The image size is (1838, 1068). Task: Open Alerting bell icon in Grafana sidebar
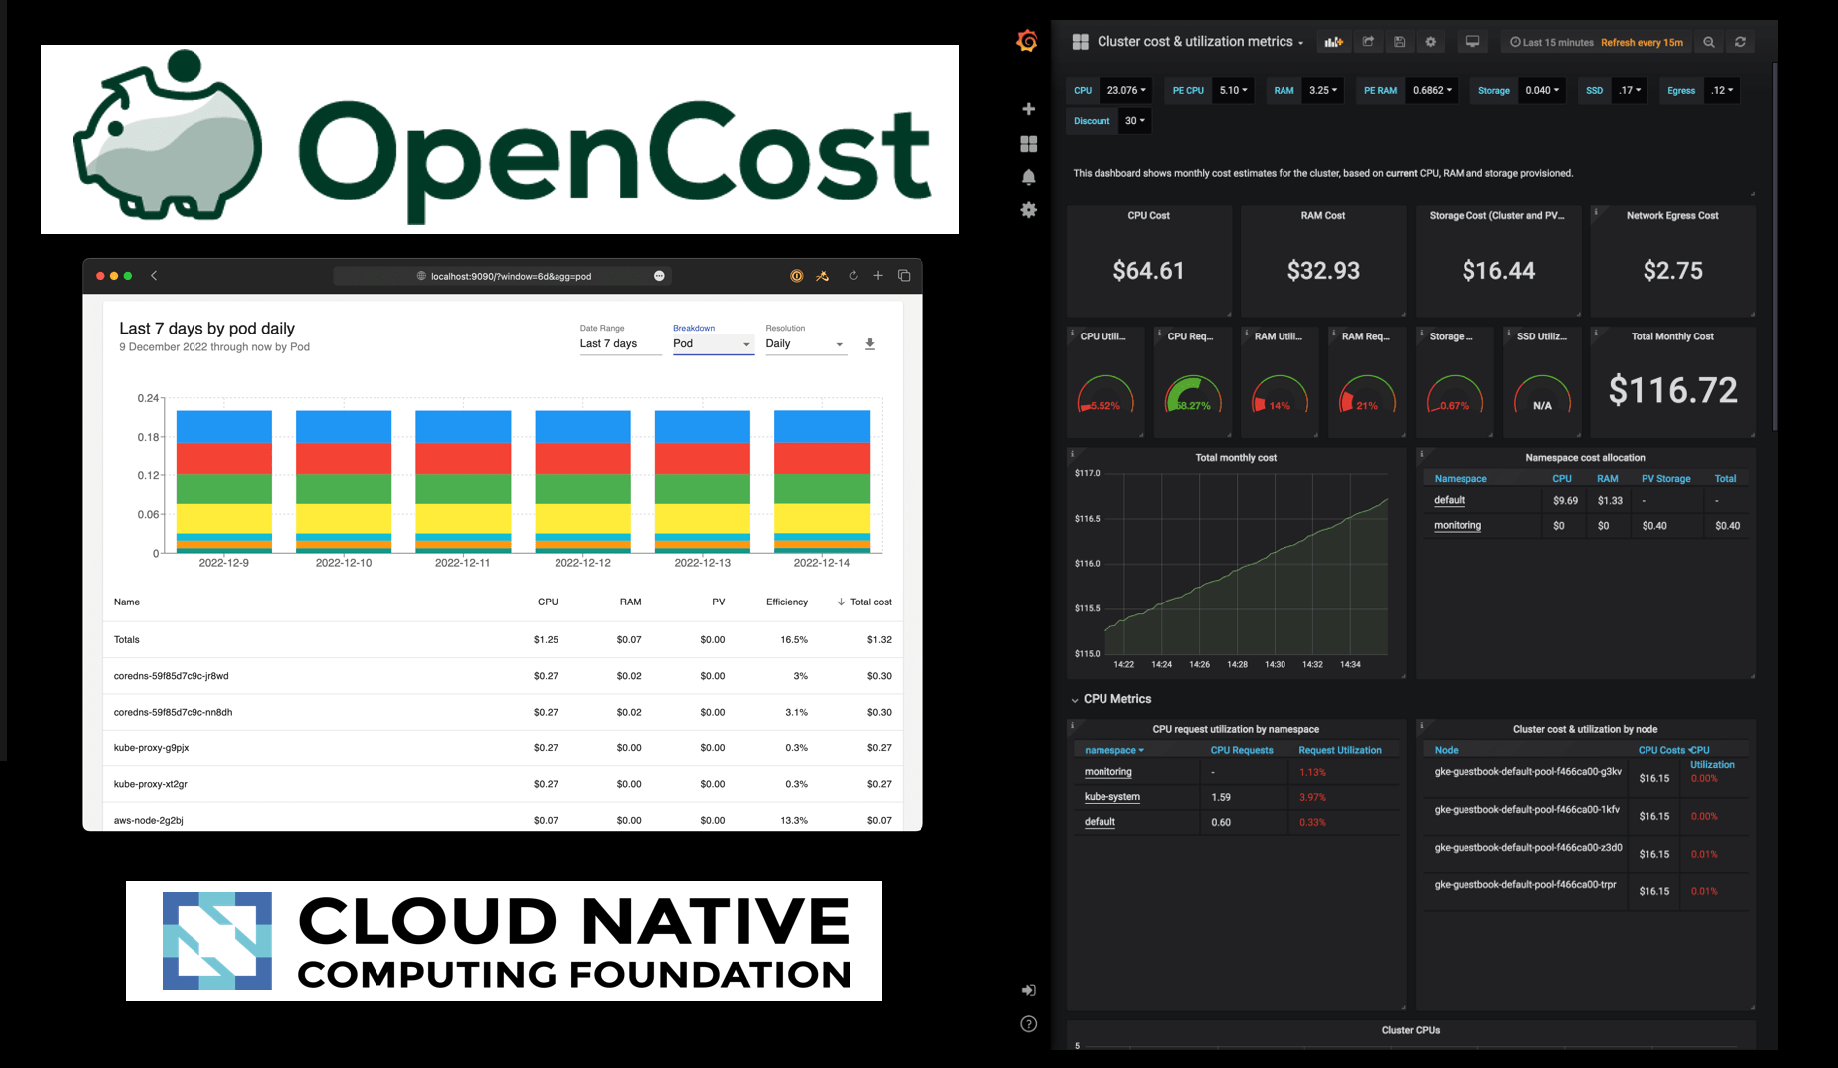[x=1028, y=177]
